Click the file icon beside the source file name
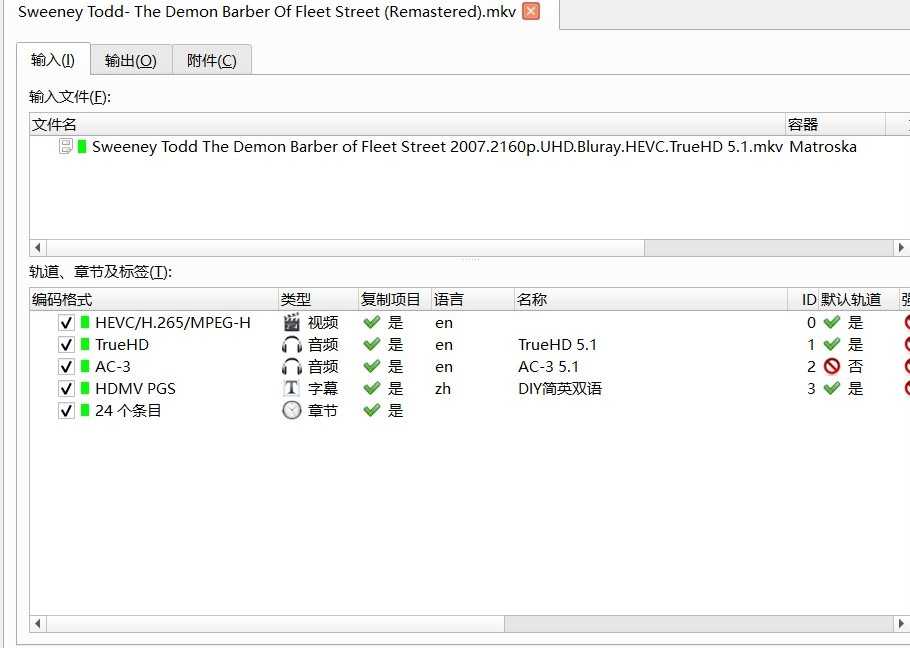This screenshot has width=910, height=648. (66, 146)
